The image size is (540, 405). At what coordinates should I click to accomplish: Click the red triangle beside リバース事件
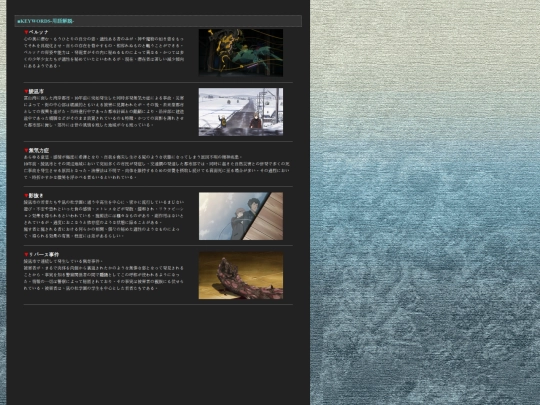tap(26, 255)
